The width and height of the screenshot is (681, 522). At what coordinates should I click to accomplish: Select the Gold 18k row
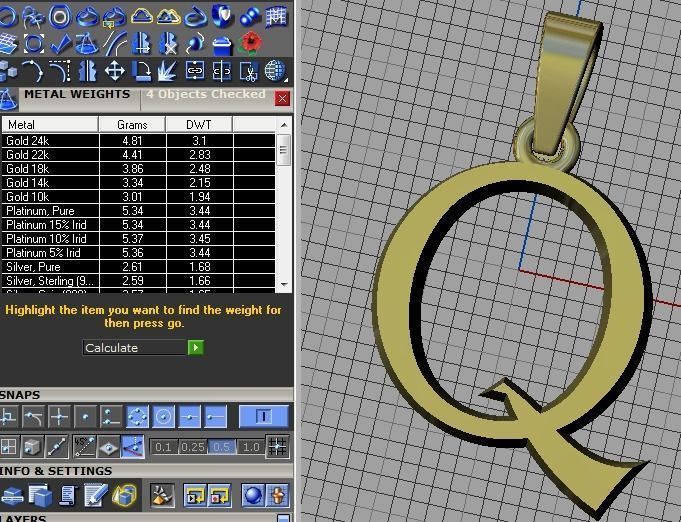[x=138, y=168]
